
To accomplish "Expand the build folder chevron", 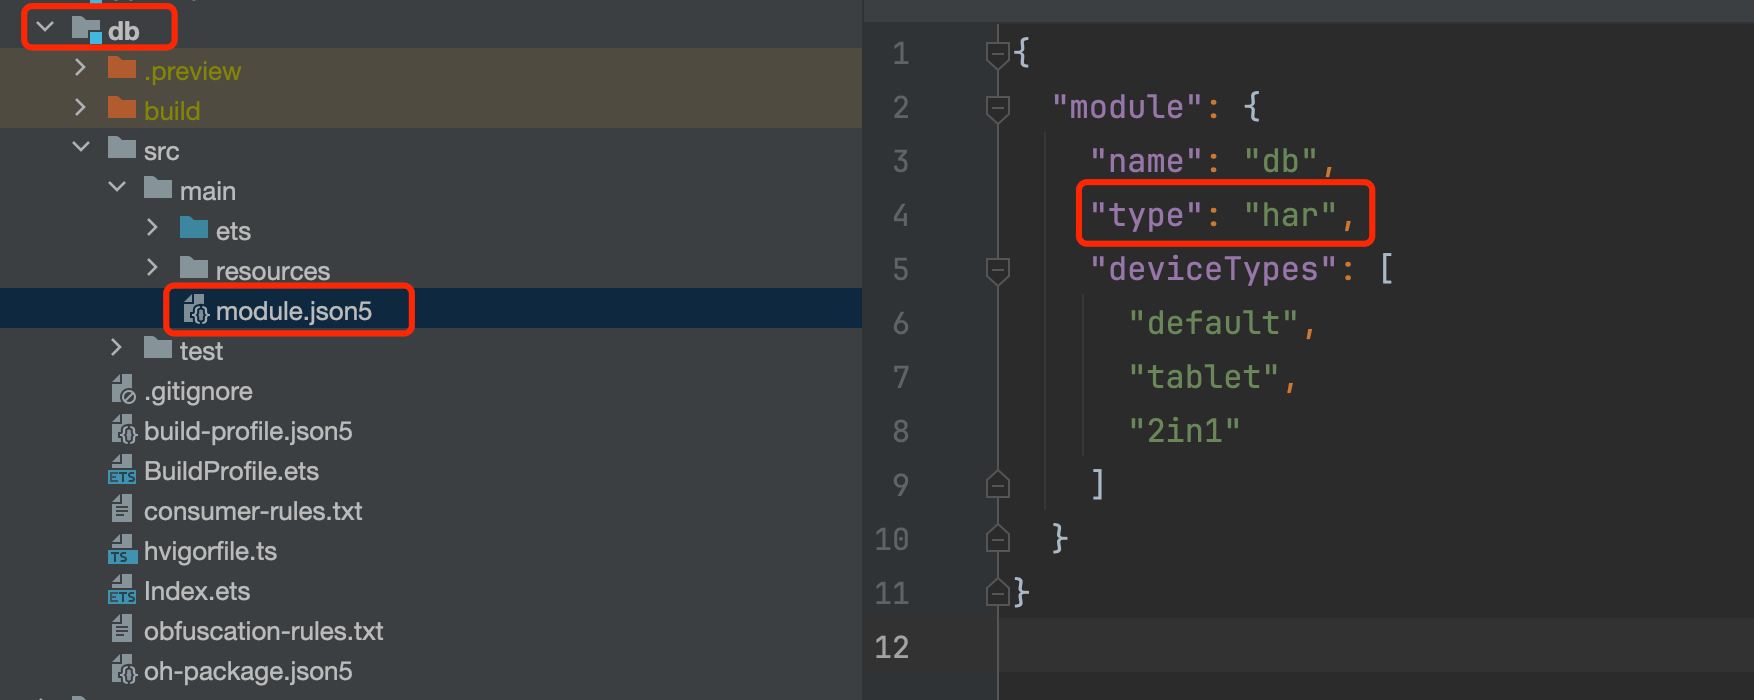I will tap(81, 108).
